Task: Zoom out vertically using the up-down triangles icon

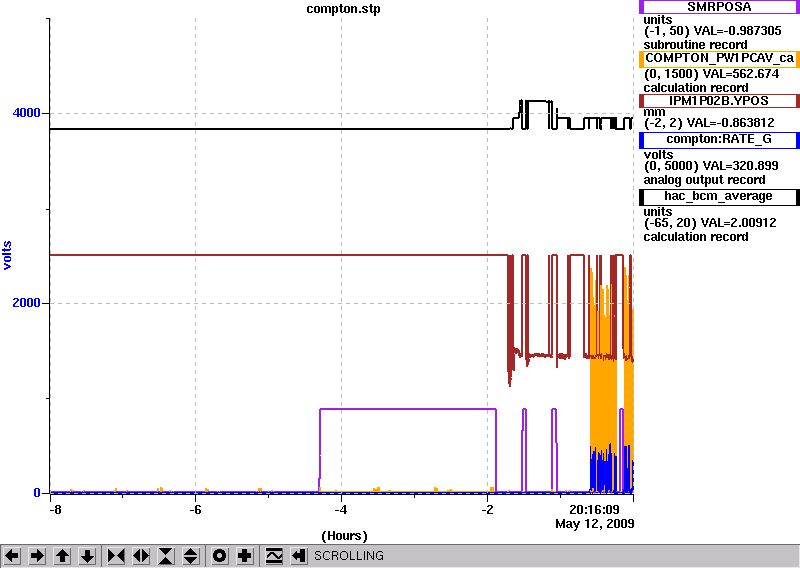Action: coord(191,555)
